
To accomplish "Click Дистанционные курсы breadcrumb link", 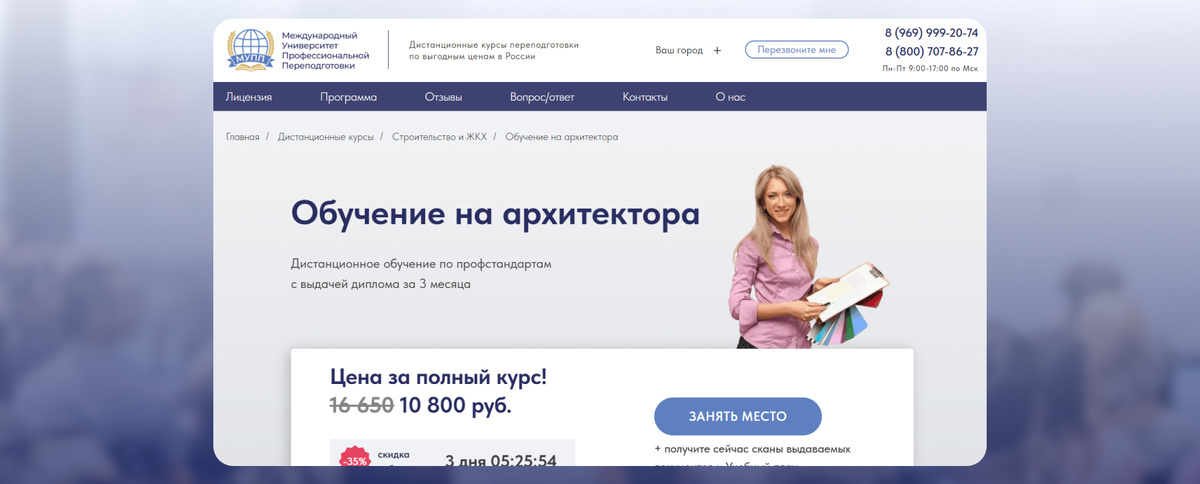I will pos(326,136).
